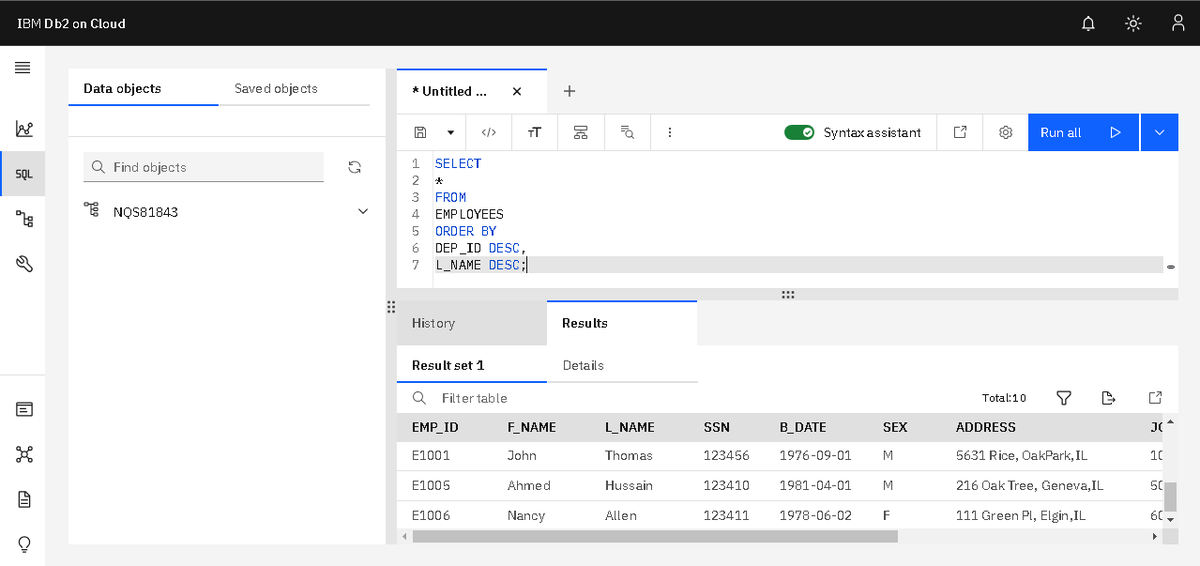
Task: Click the IBM Db2 on Cloud title
Action: 71,23
